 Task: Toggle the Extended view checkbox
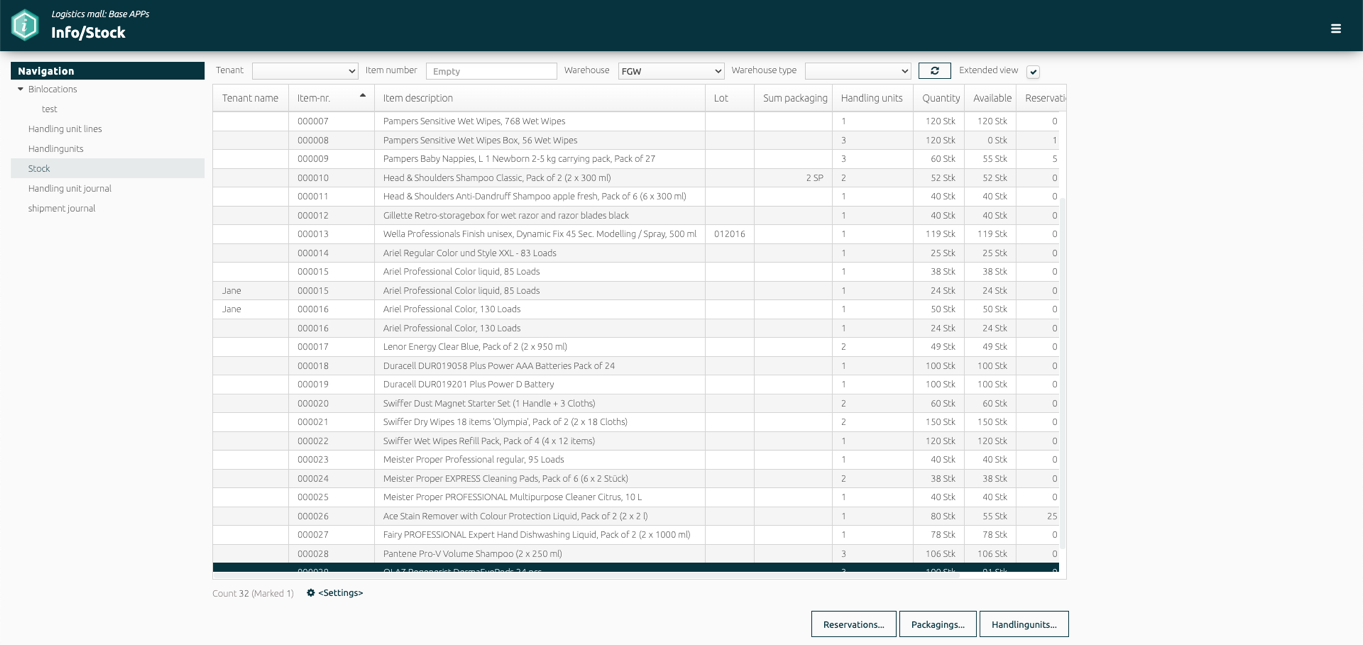click(x=1033, y=72)
